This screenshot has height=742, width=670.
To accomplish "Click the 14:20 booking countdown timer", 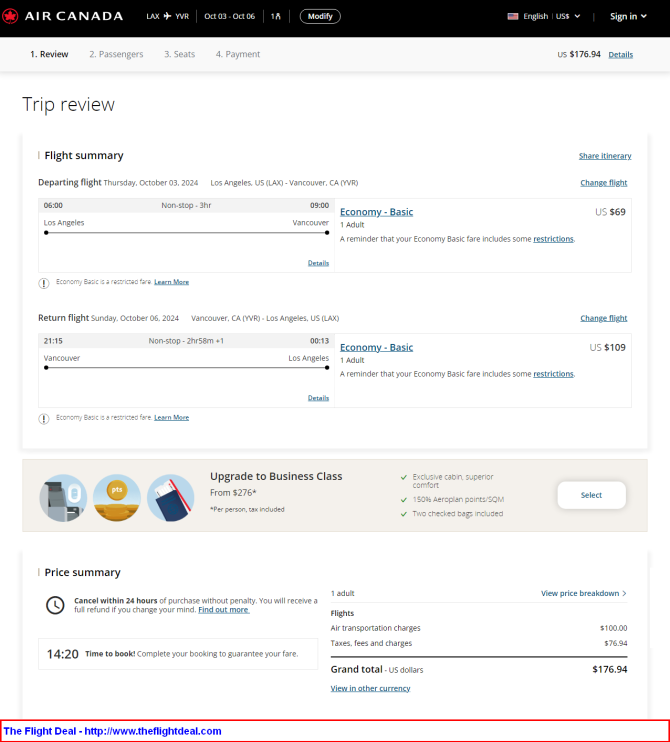I will point(62,654).
